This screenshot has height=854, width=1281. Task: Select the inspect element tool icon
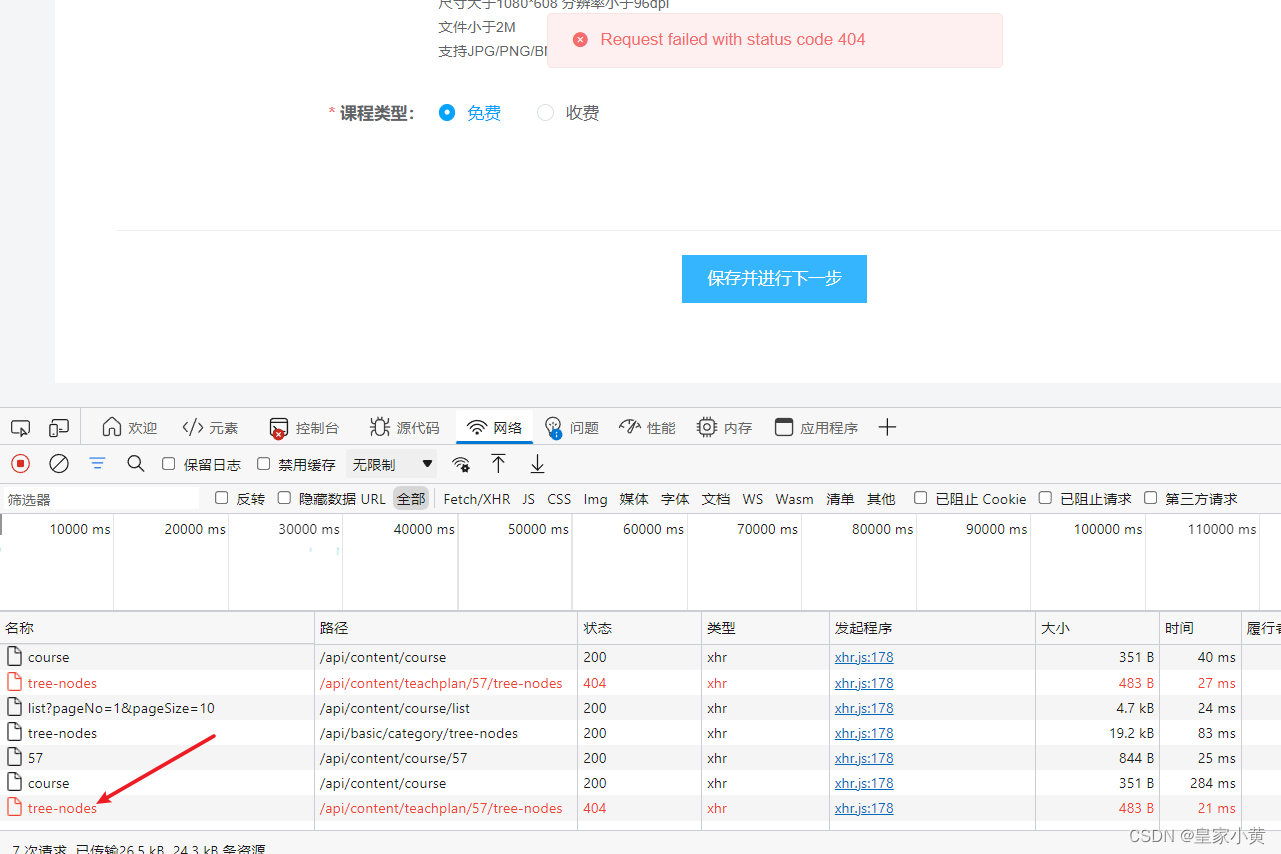[x=20, y=428]
